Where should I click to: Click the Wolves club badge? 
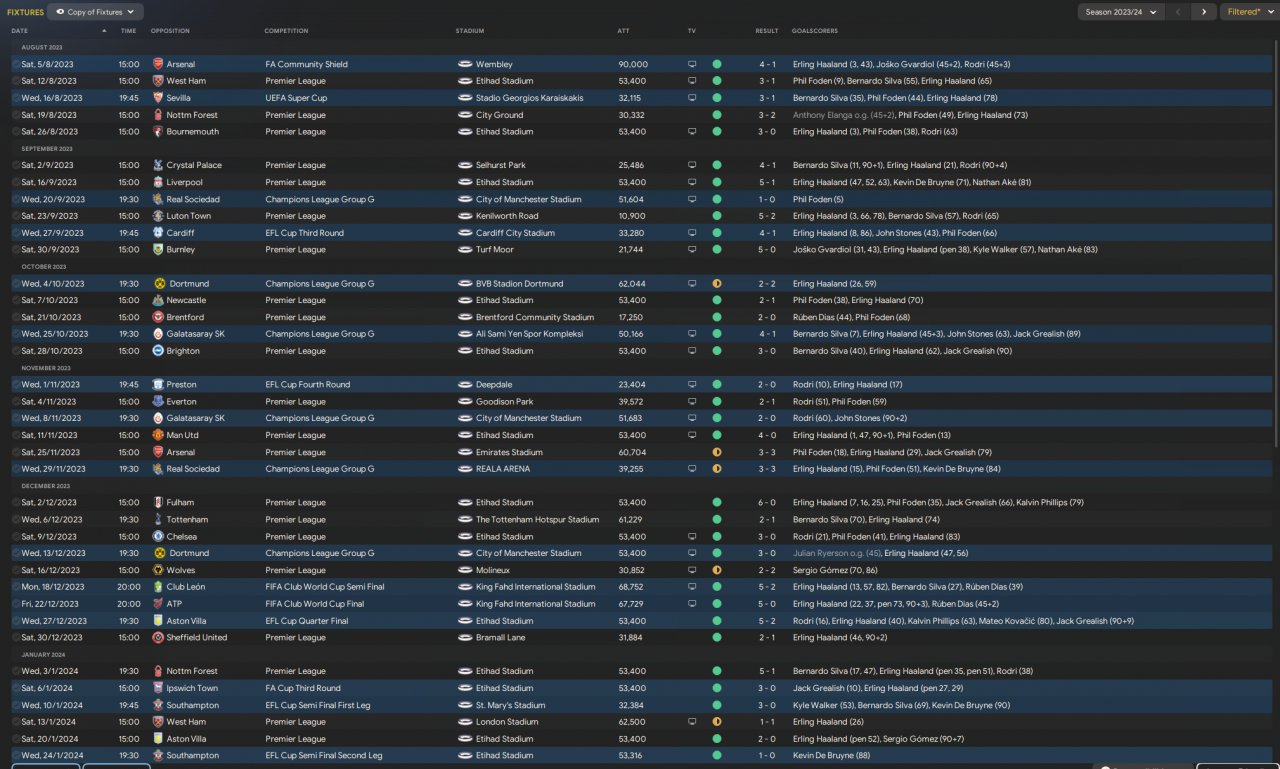coord(158,570)
